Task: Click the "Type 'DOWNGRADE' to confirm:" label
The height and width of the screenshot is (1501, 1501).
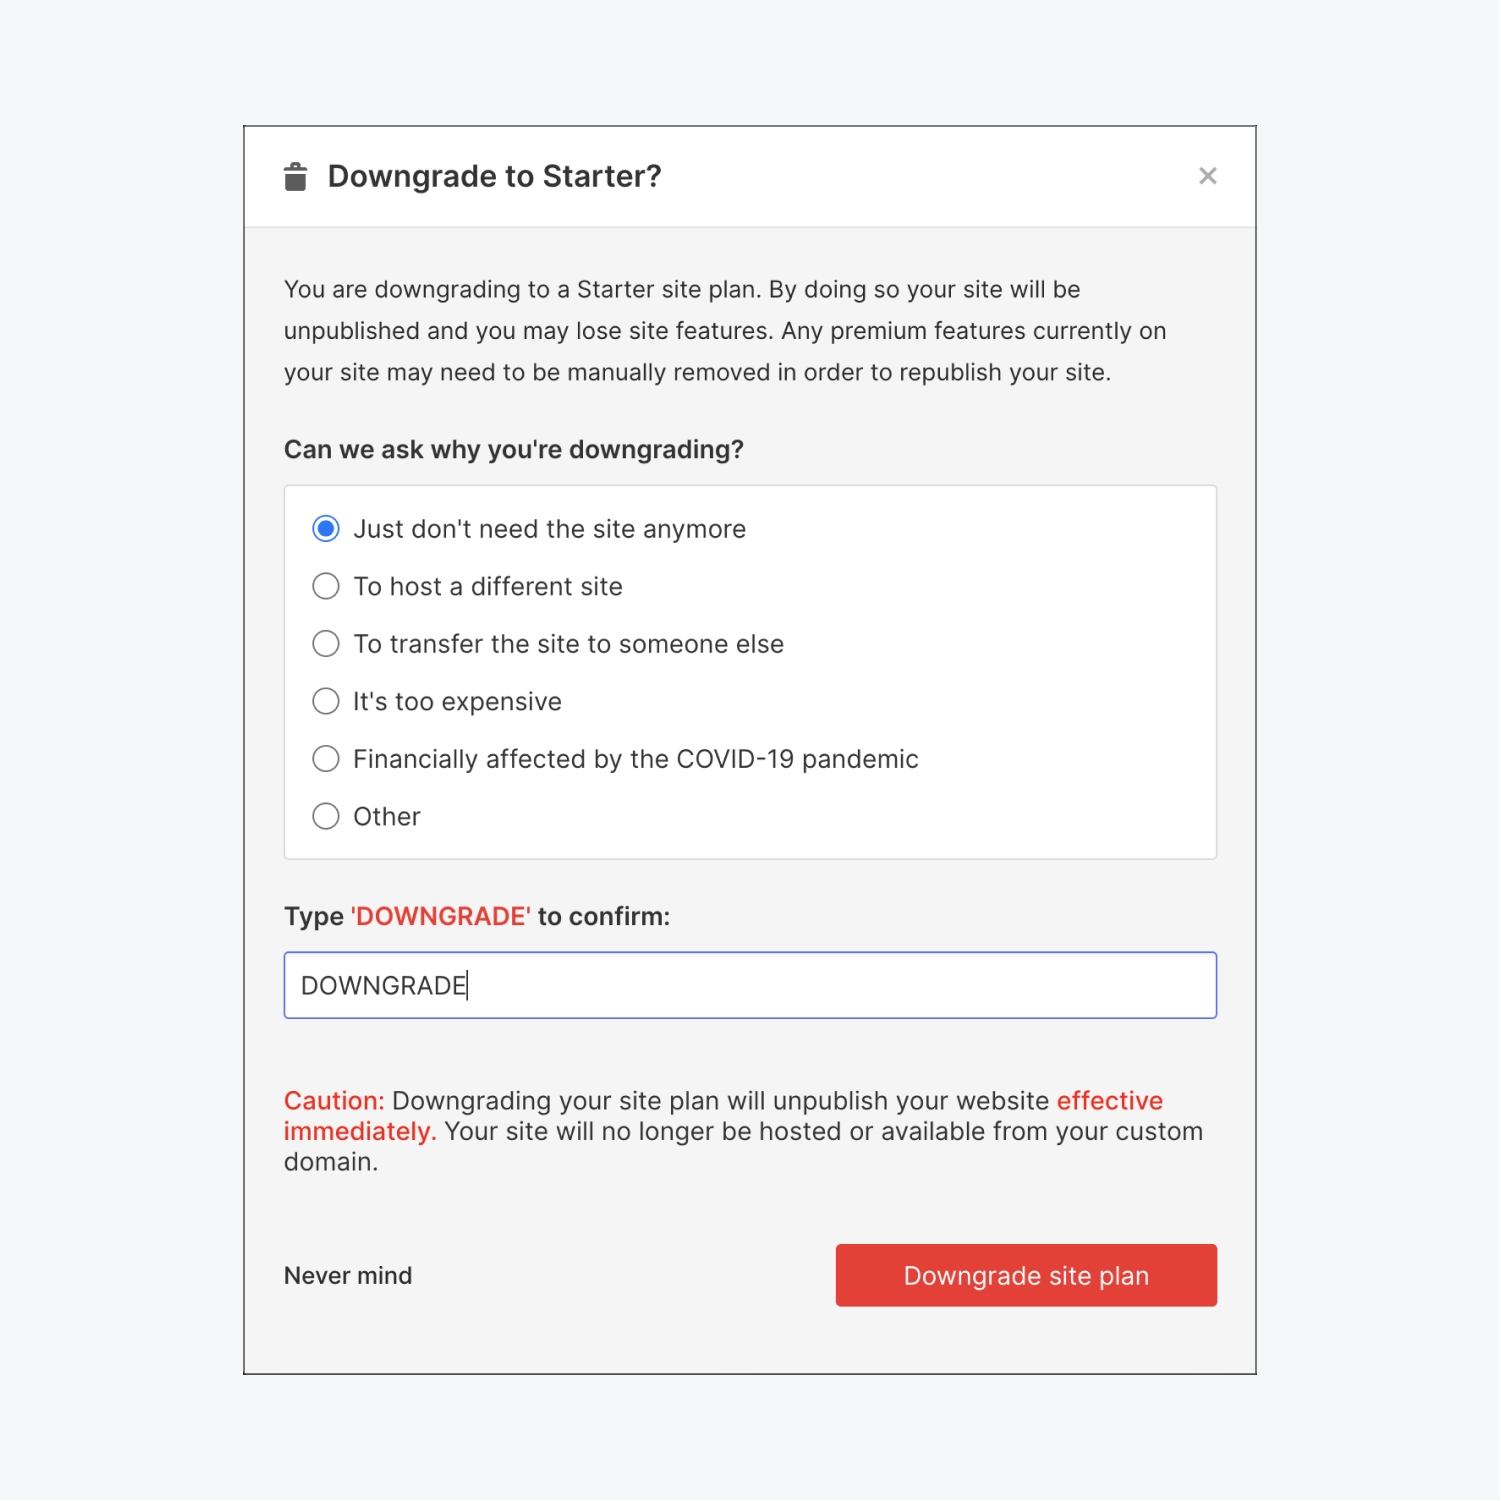Action: (x=476, y=916)
